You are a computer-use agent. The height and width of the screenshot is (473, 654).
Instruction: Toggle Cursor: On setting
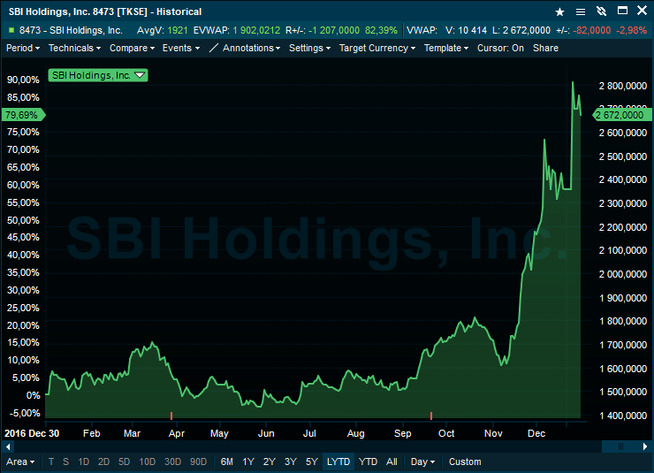501,48
